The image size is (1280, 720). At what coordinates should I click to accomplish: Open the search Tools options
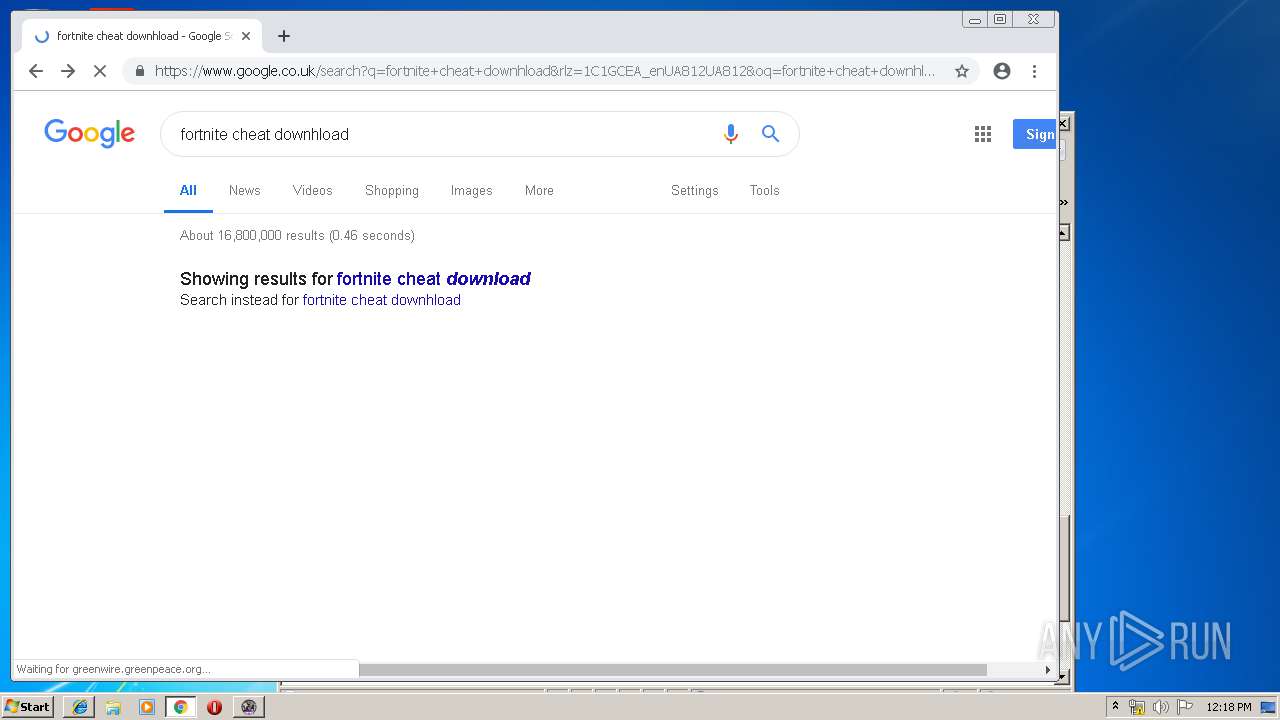click(764, 190)
